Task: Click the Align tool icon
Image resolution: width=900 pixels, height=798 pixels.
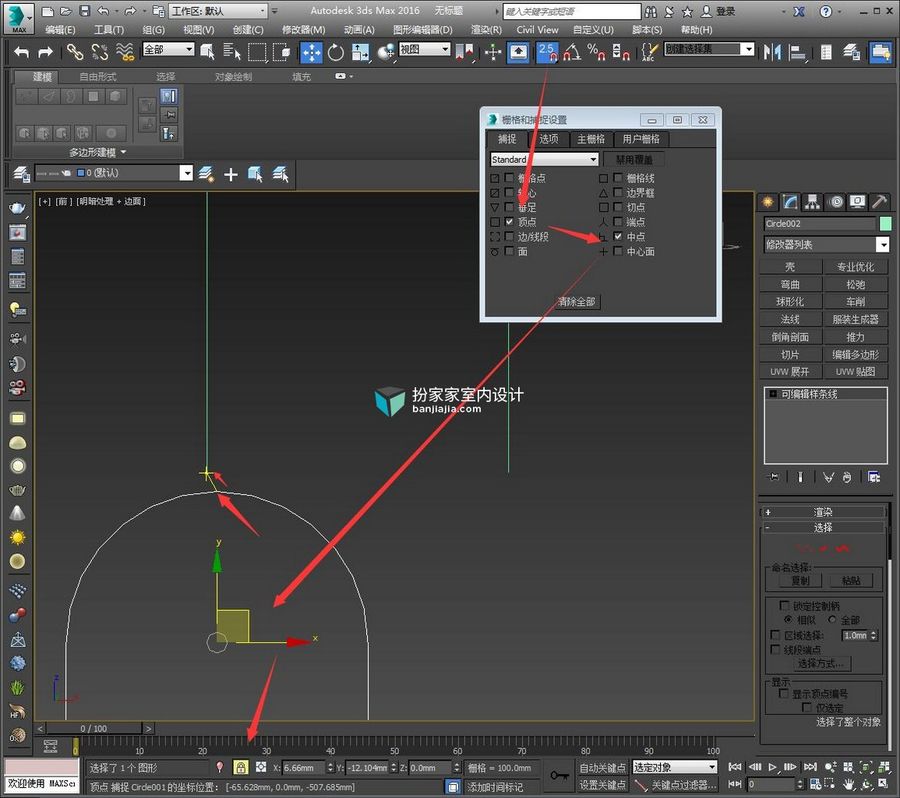Action: click(797, 53)
